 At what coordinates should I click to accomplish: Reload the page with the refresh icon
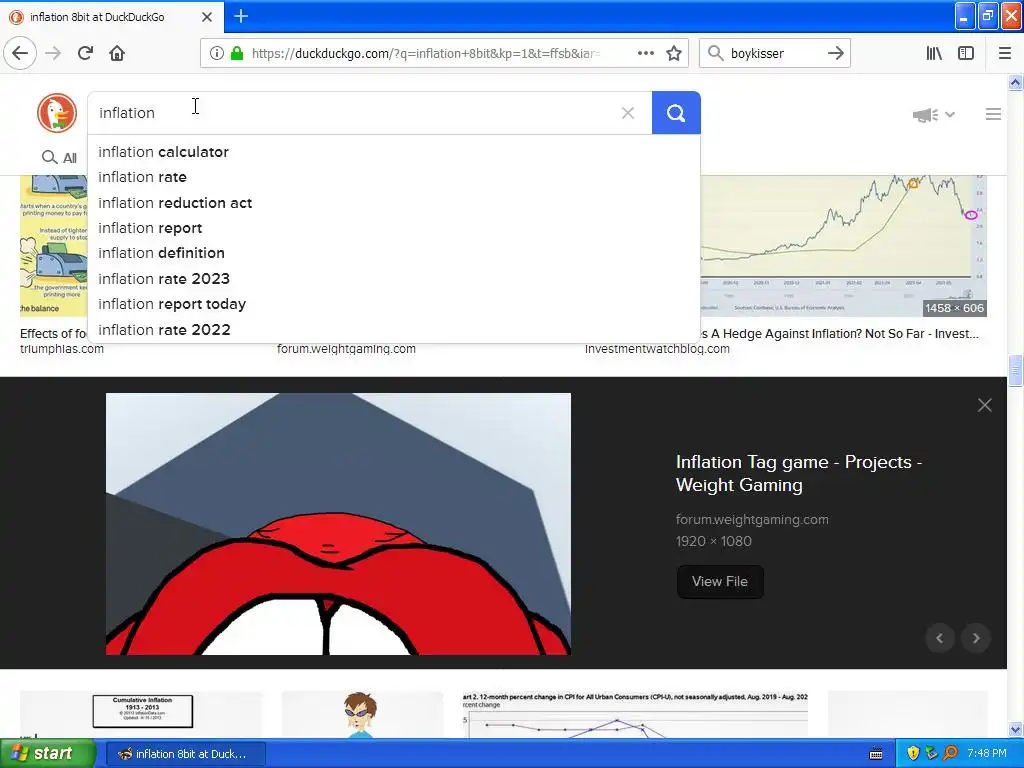coord(85,53)
